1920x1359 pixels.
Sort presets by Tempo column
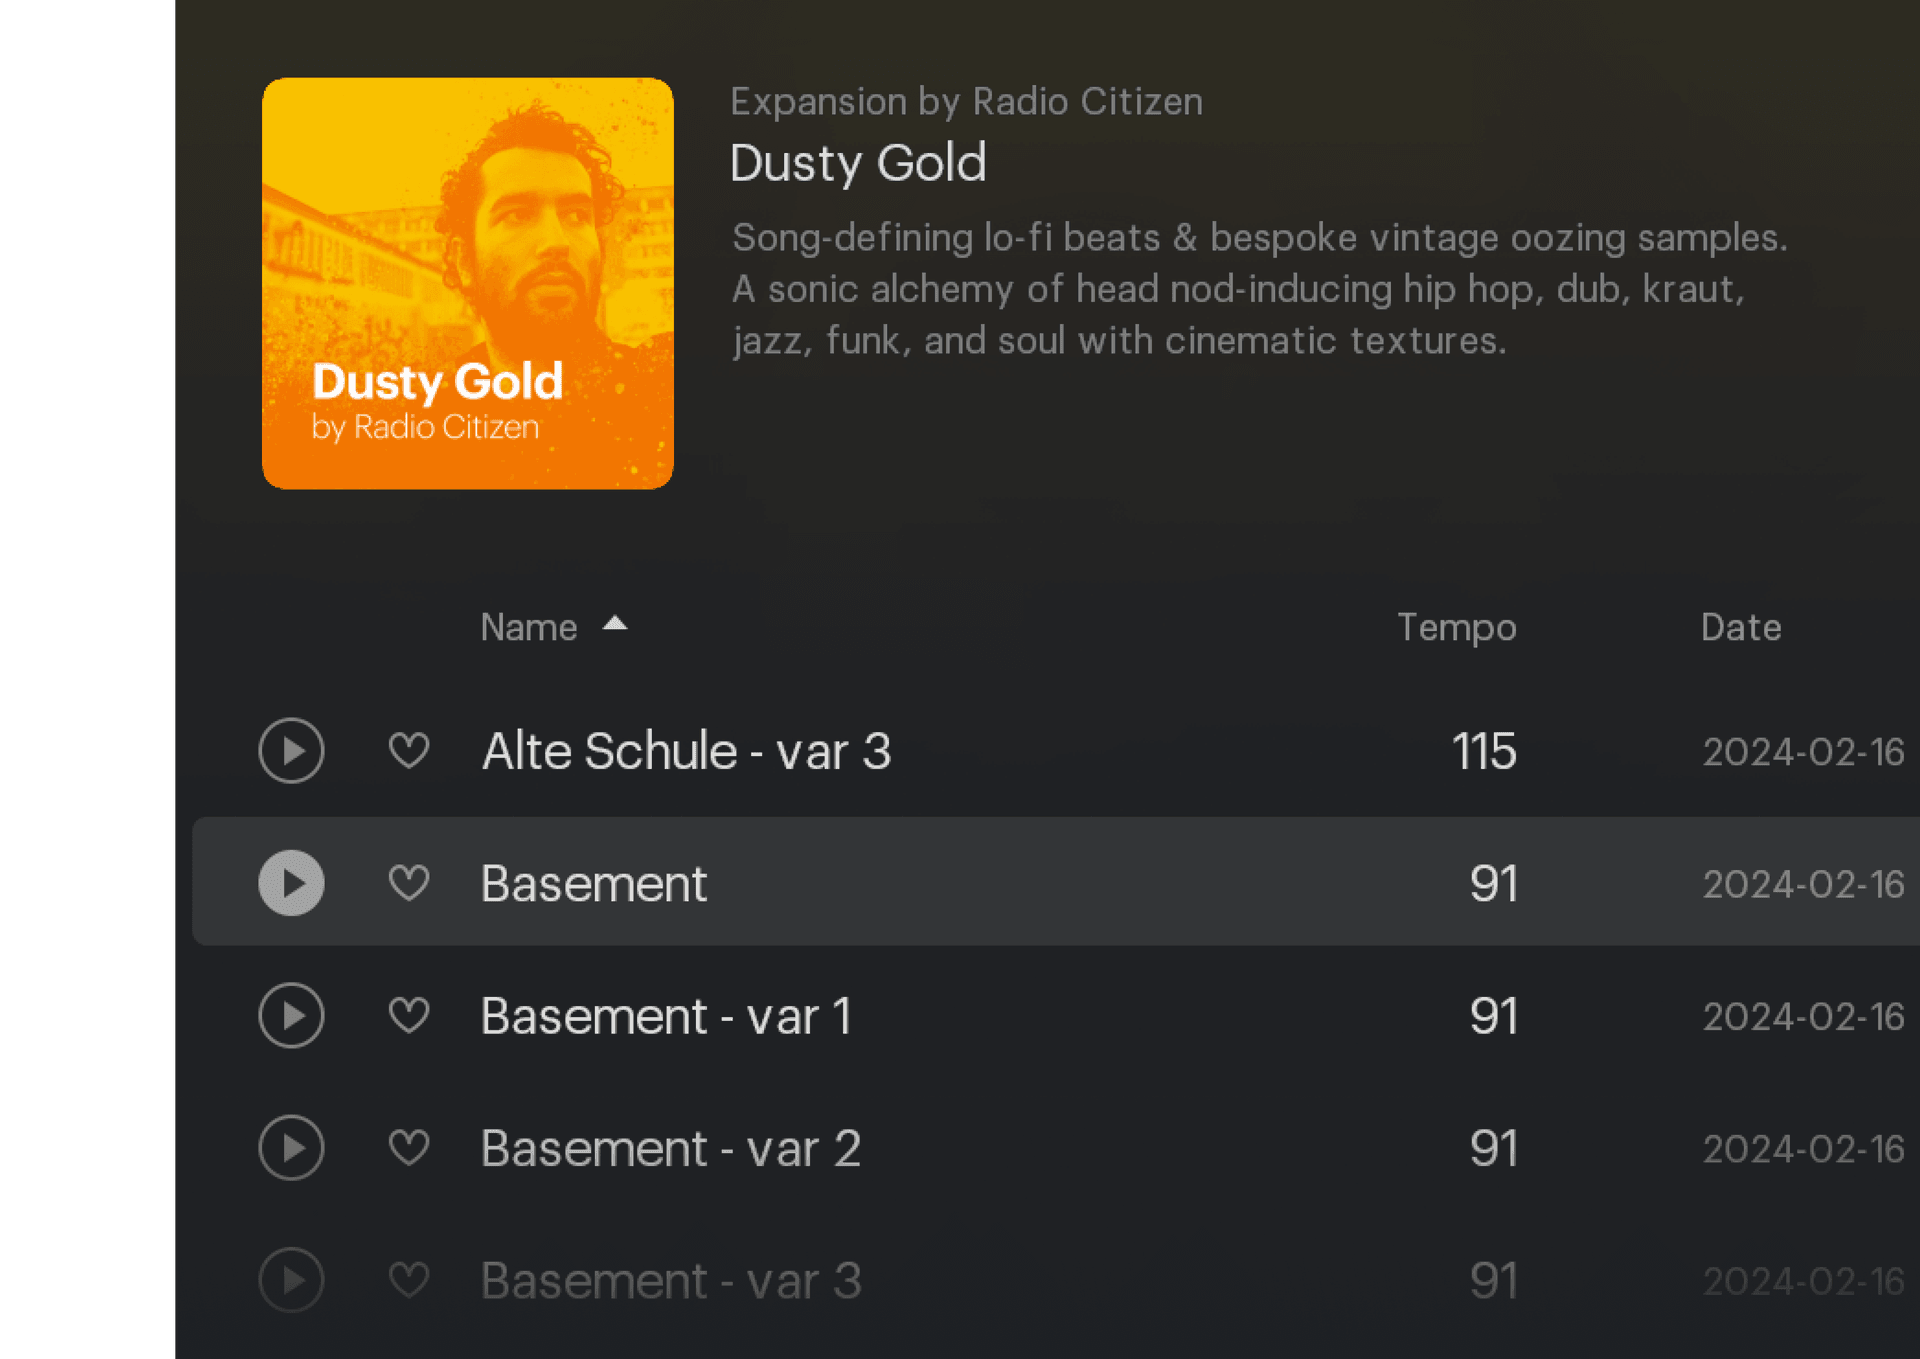[1456, 627]
